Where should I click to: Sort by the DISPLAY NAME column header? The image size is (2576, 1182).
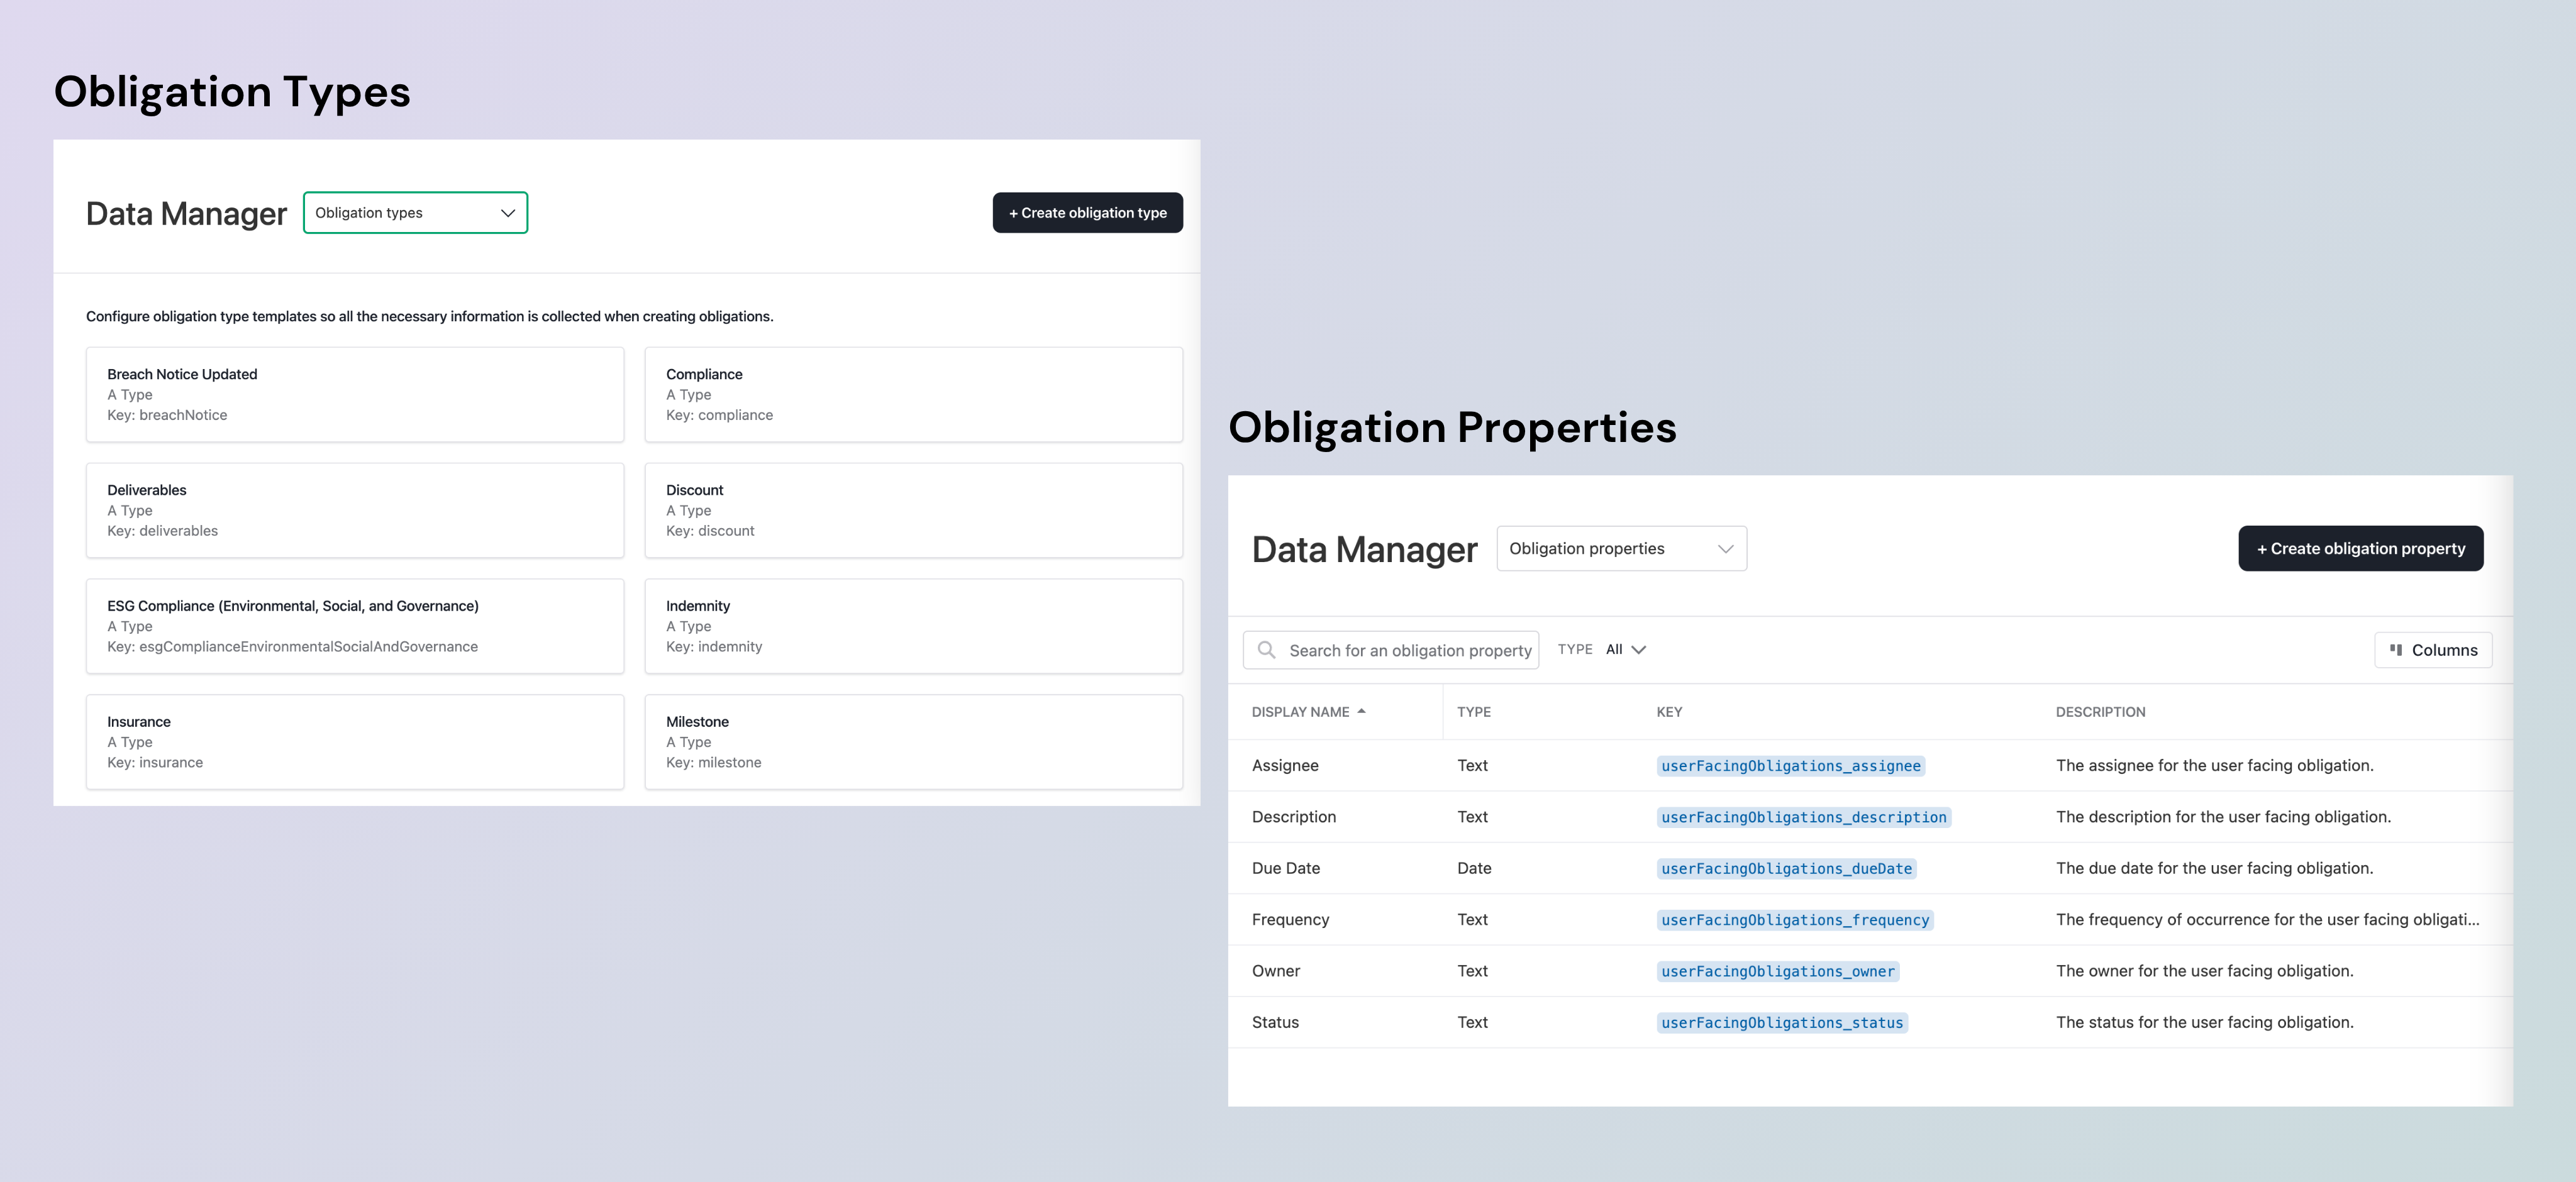[x=1300, y=712]
